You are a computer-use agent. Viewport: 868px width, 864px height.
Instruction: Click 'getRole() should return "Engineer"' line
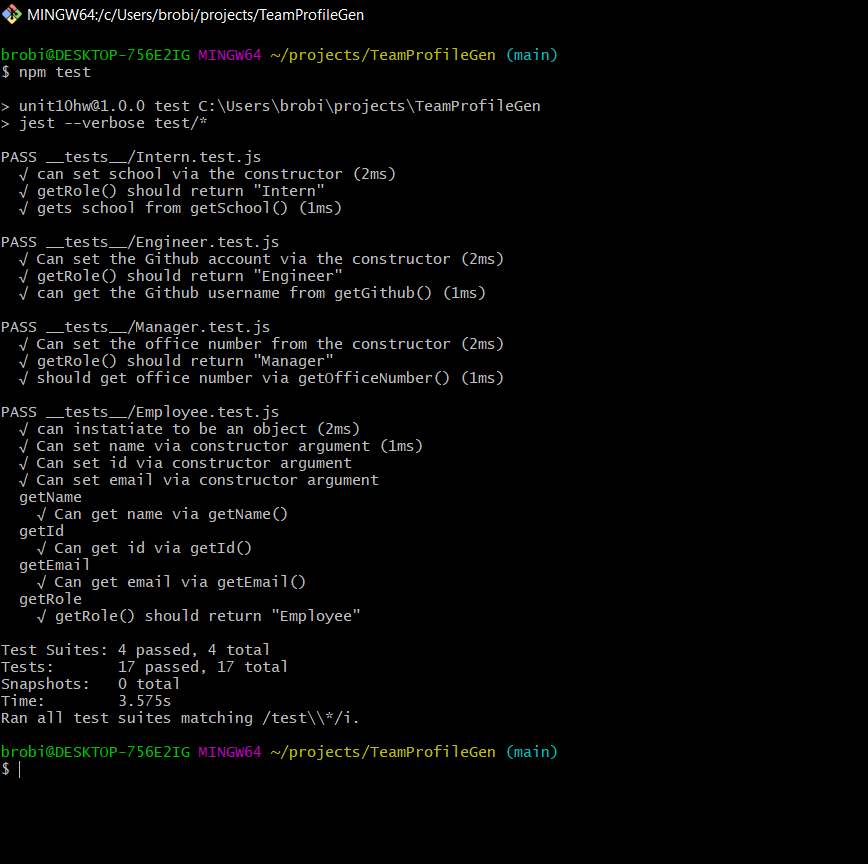point(180,276)
